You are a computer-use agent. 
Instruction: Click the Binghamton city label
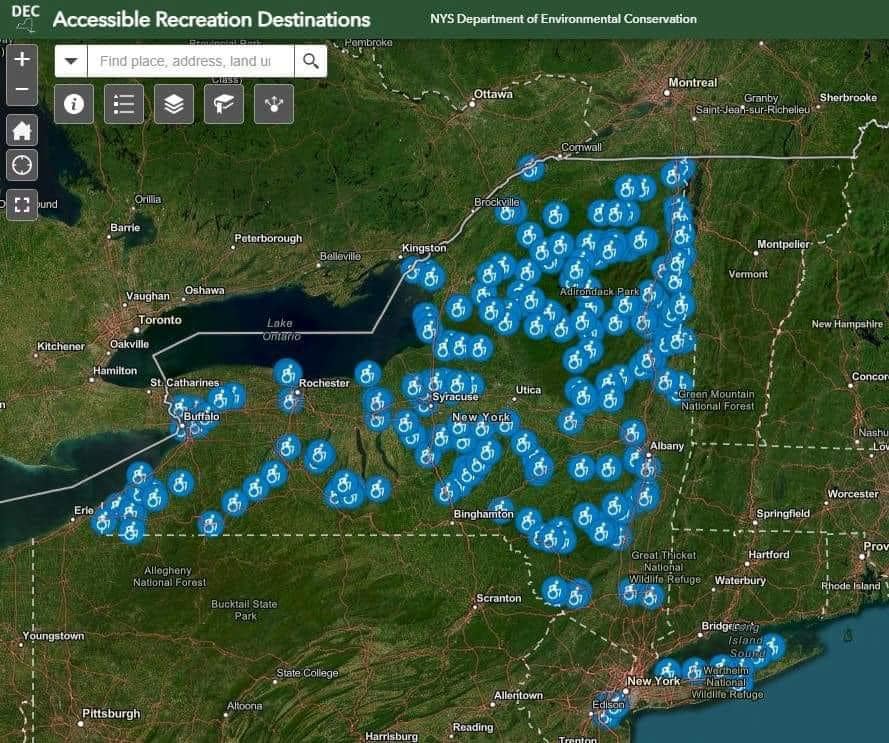coord(484,514)
